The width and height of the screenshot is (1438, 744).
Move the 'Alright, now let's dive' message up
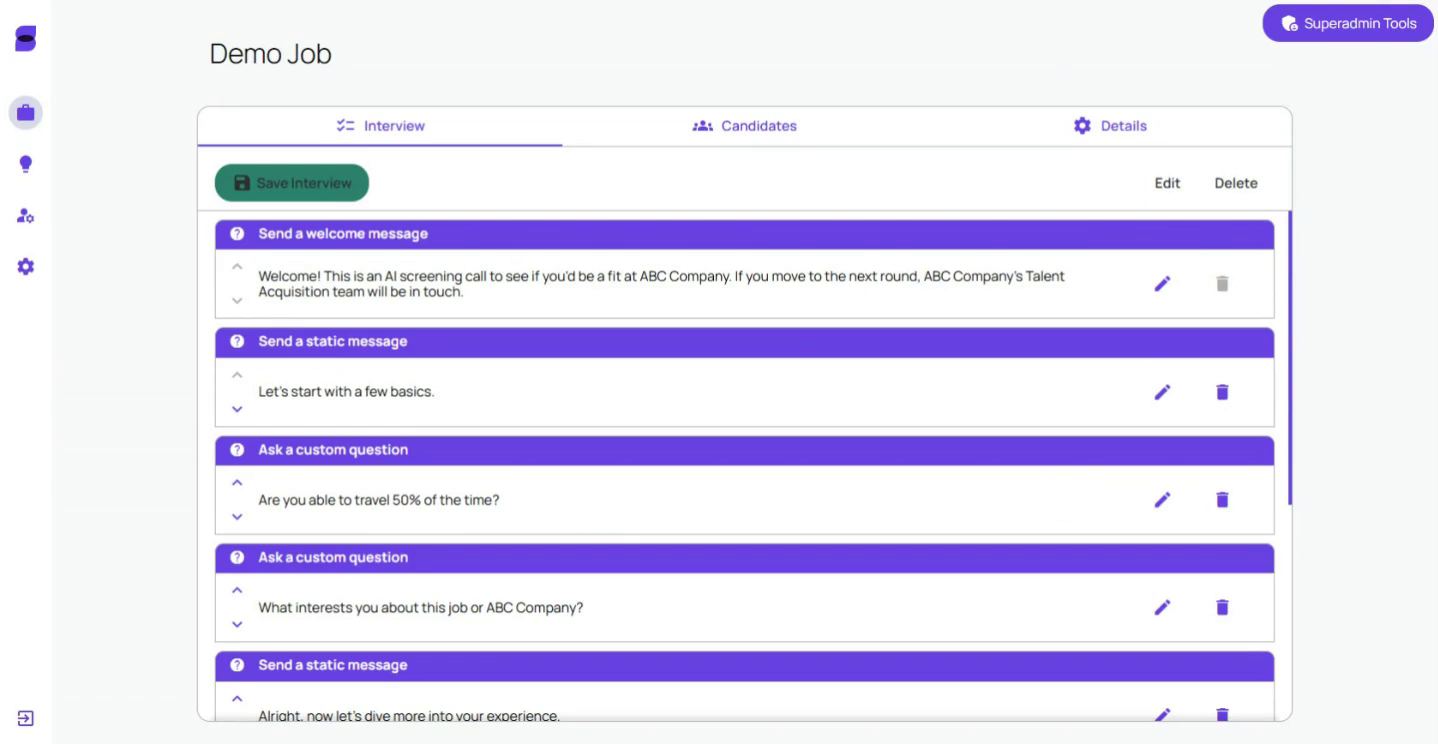pos(237,698)
